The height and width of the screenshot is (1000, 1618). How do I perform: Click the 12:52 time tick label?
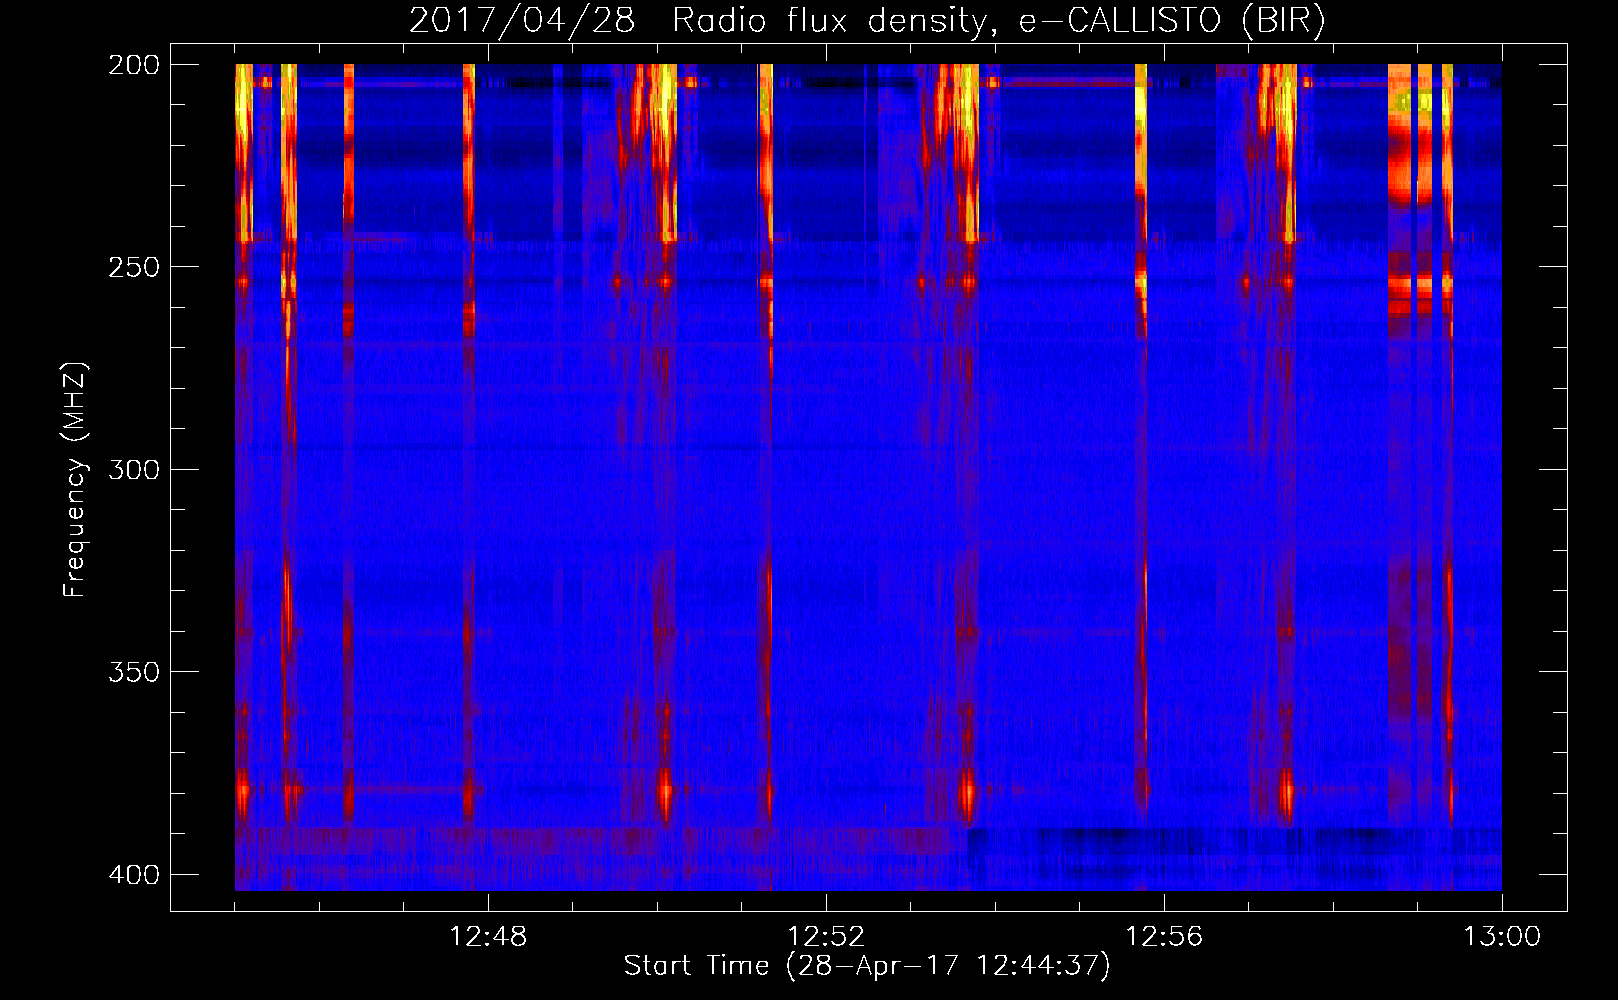[x=826, y=937]
